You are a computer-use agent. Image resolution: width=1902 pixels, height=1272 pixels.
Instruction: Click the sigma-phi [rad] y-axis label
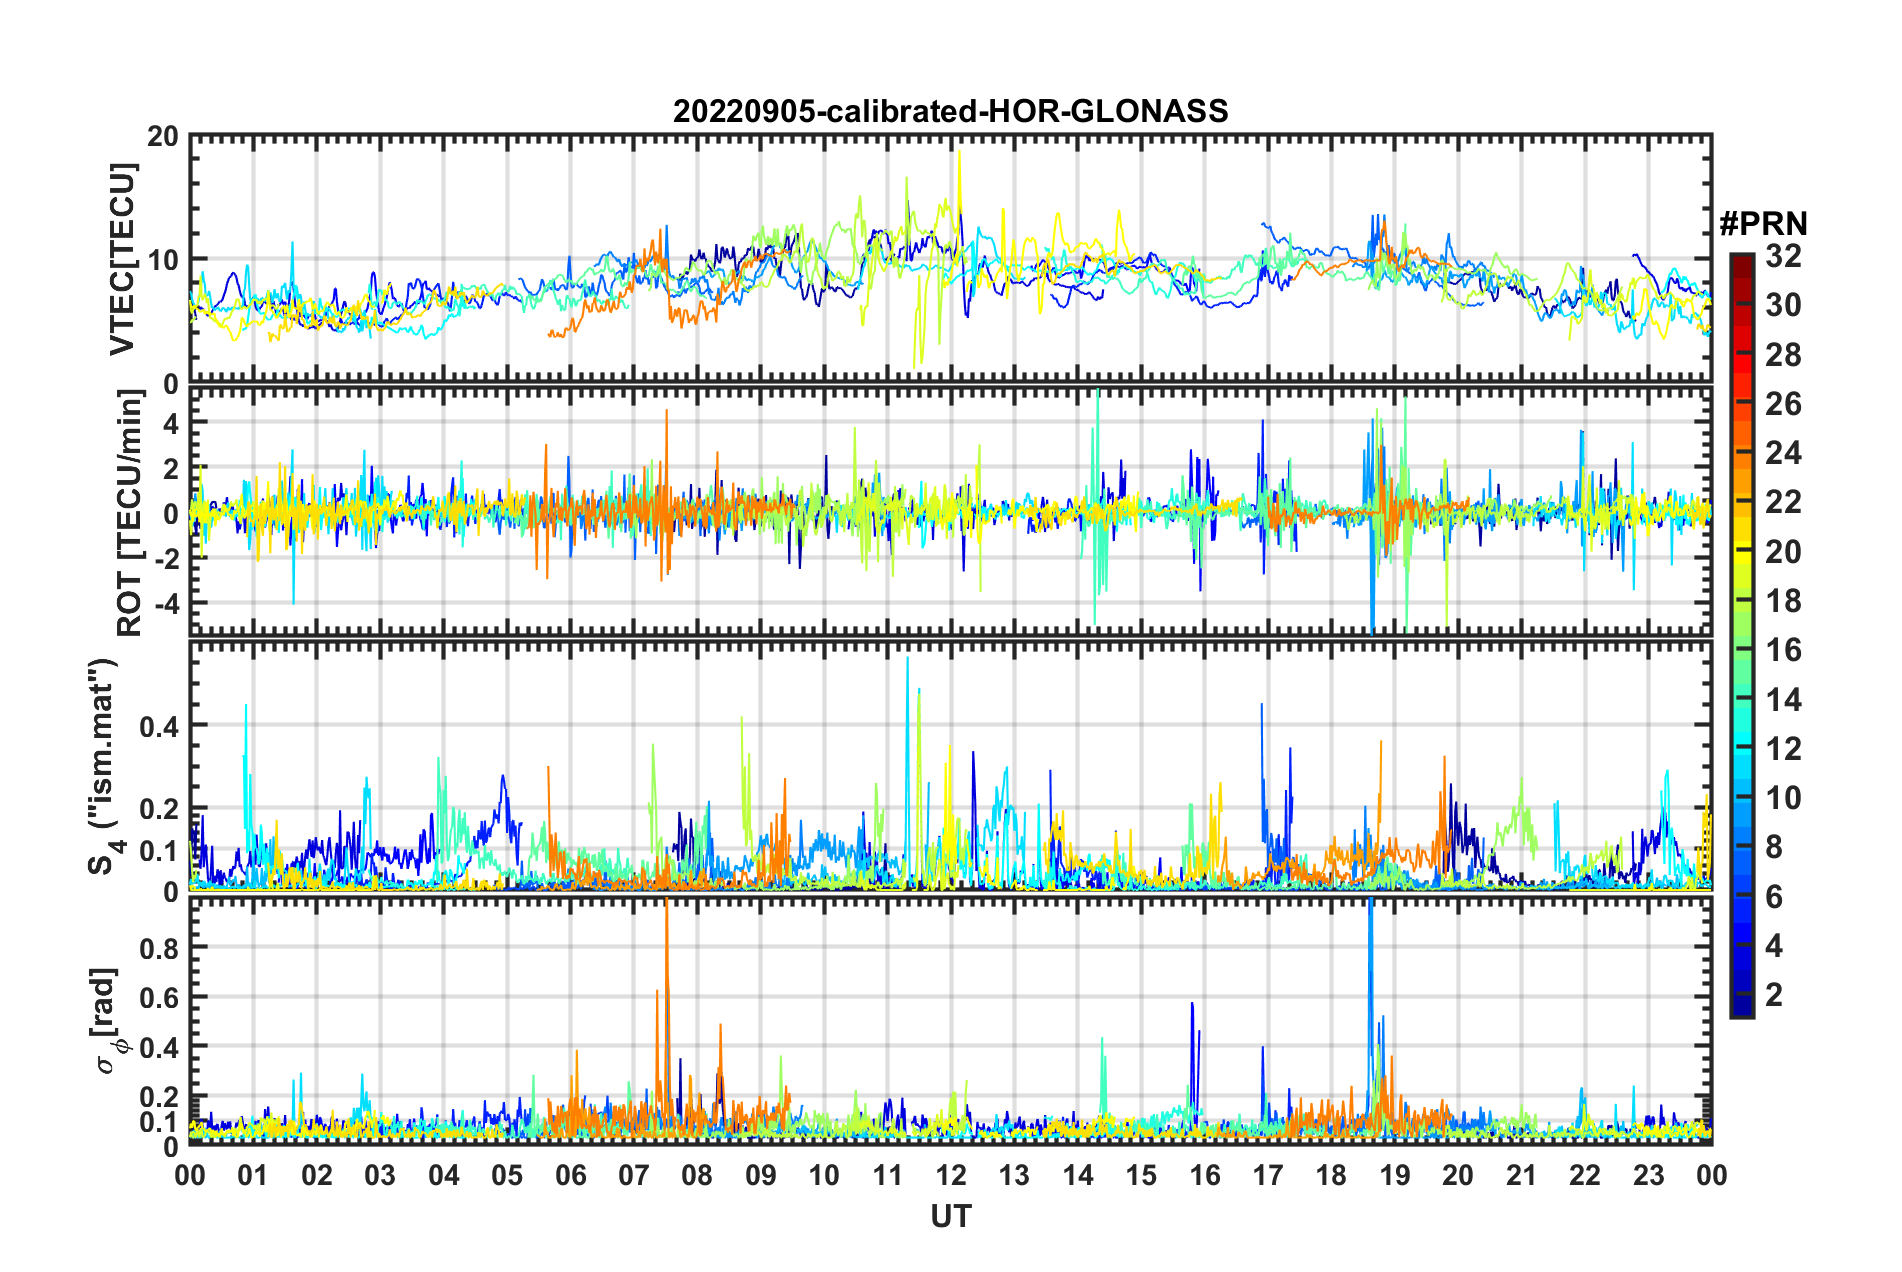(x=110, y=1021)
